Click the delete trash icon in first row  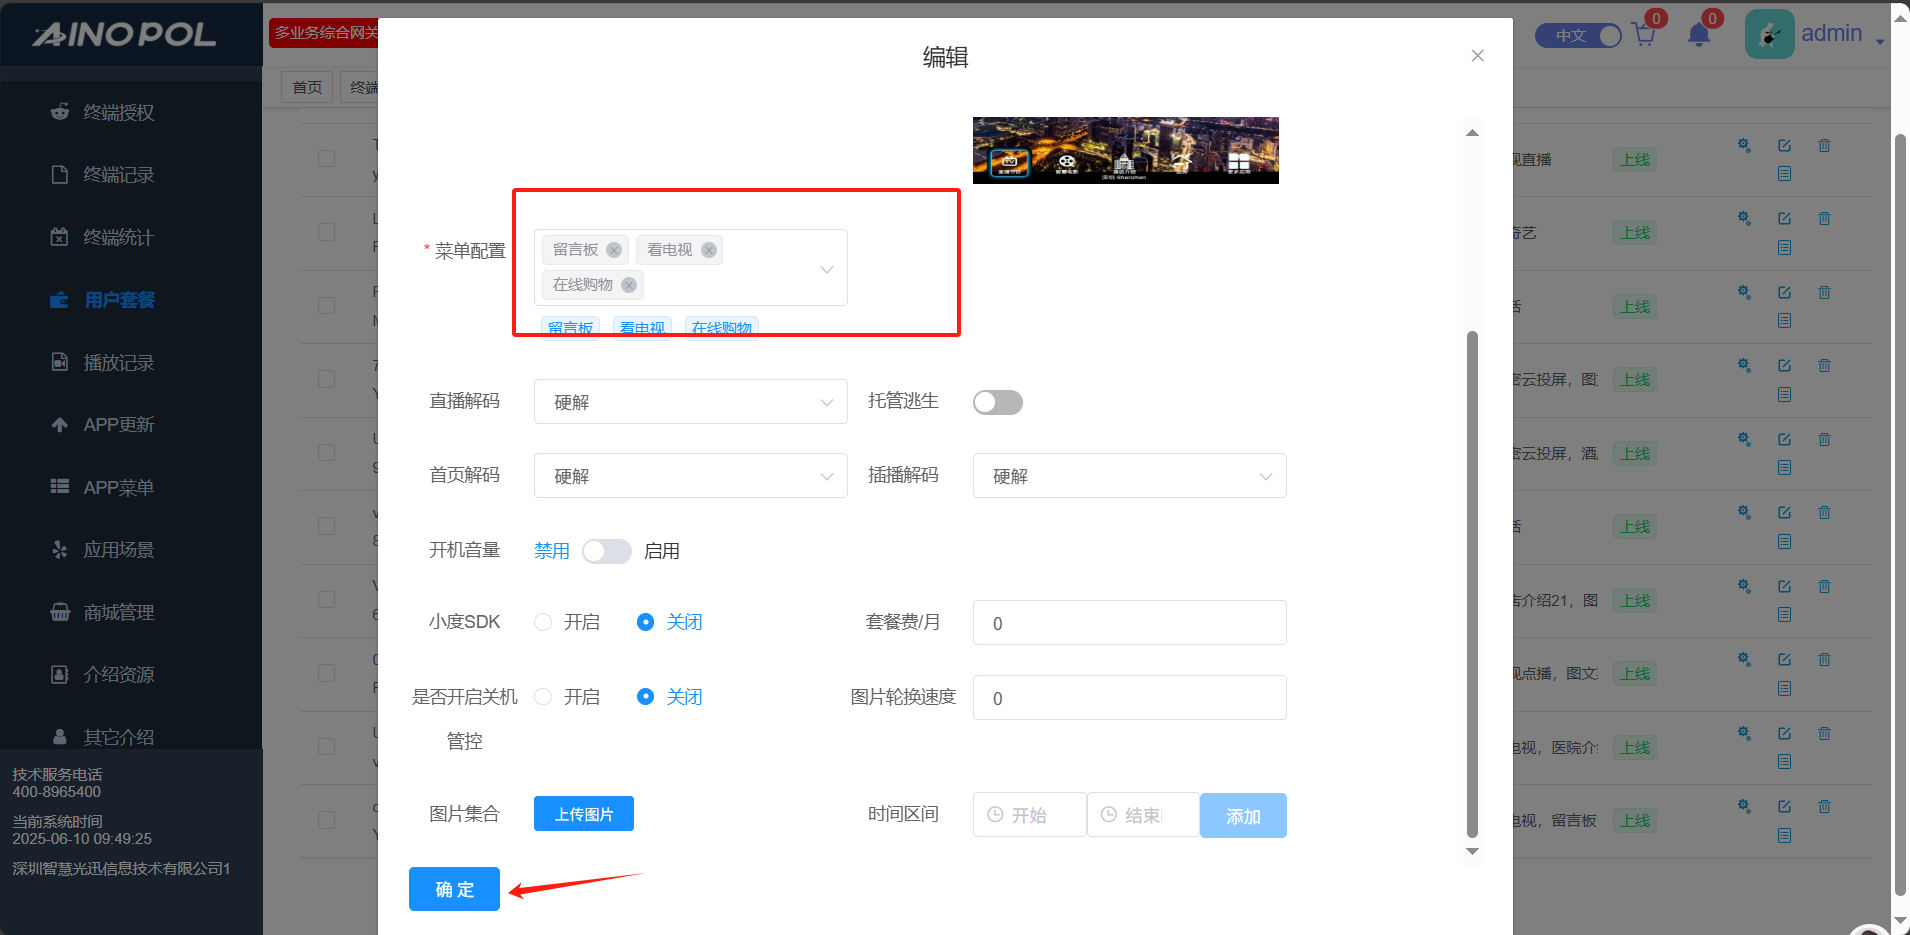(x=1824, y=146)
